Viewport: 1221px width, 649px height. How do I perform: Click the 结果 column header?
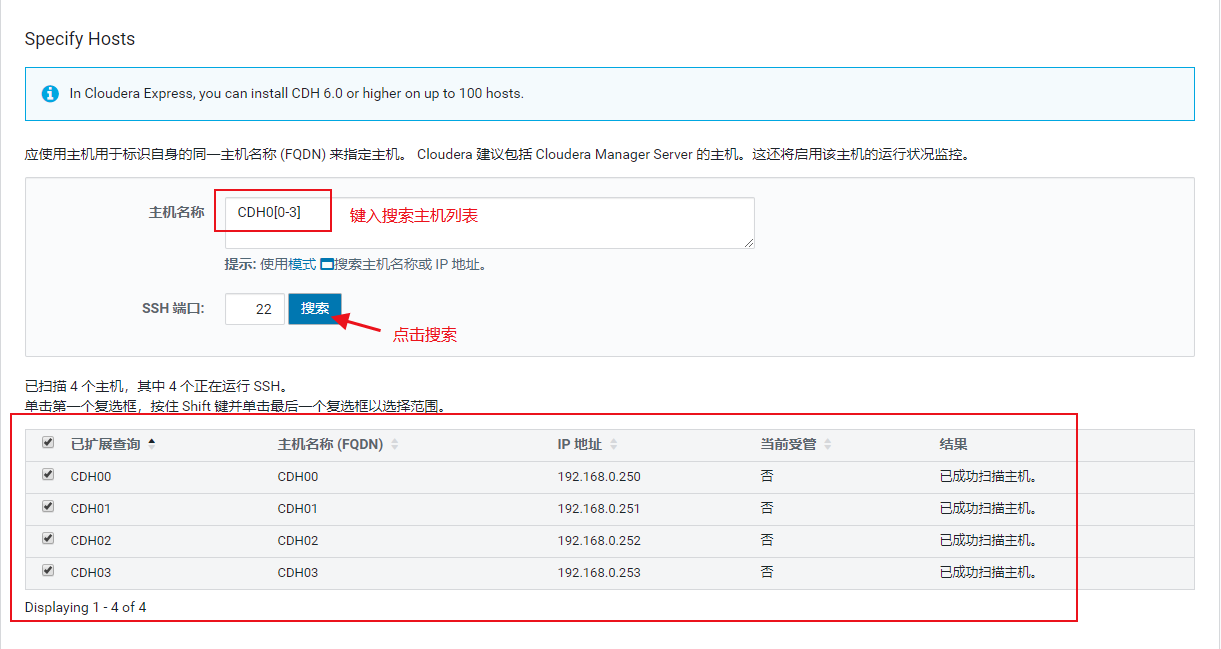[x=953, y=444]
